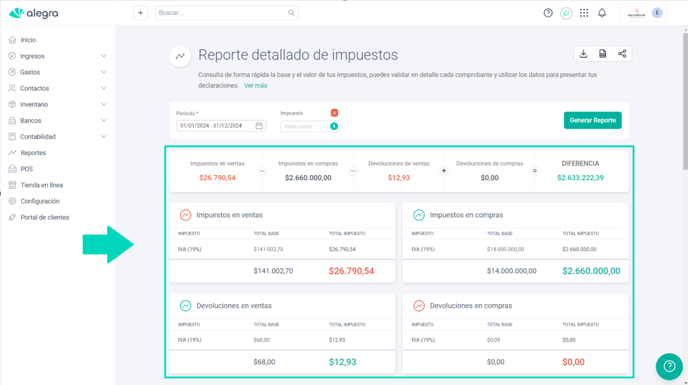Click the green circular icon in header
Image resolution: width=688 pixels, height=385 pixels.
pyautogui.click(x=566, y=13)
